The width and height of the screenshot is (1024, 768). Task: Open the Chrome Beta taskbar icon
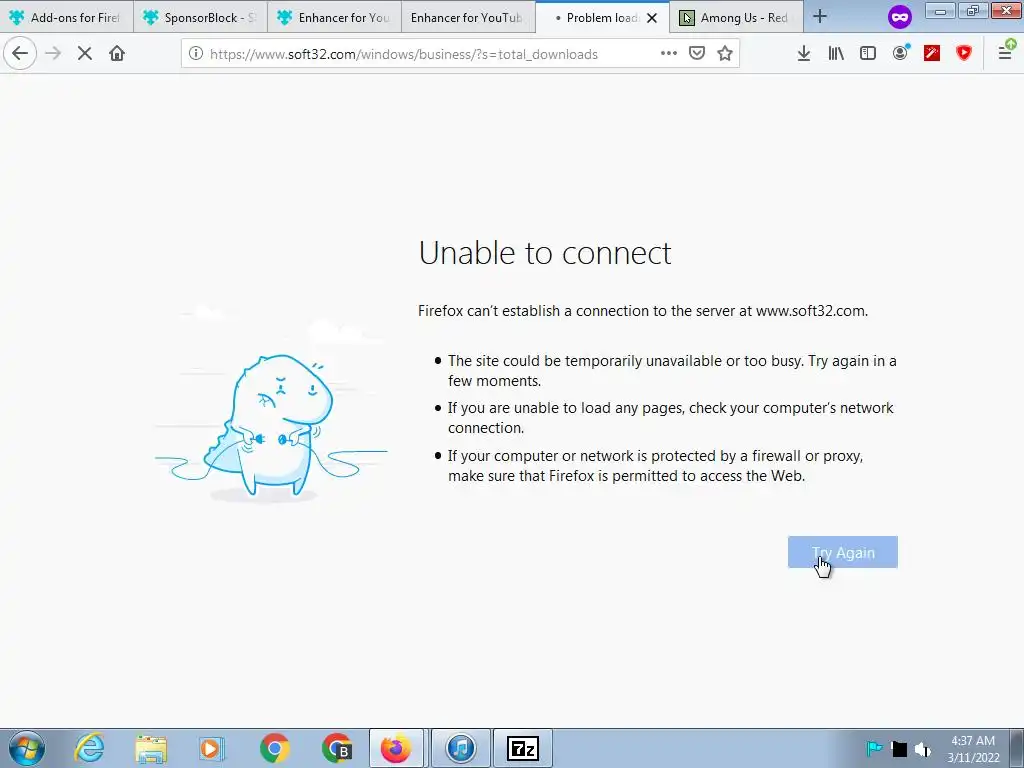click(x=336, y=748)
